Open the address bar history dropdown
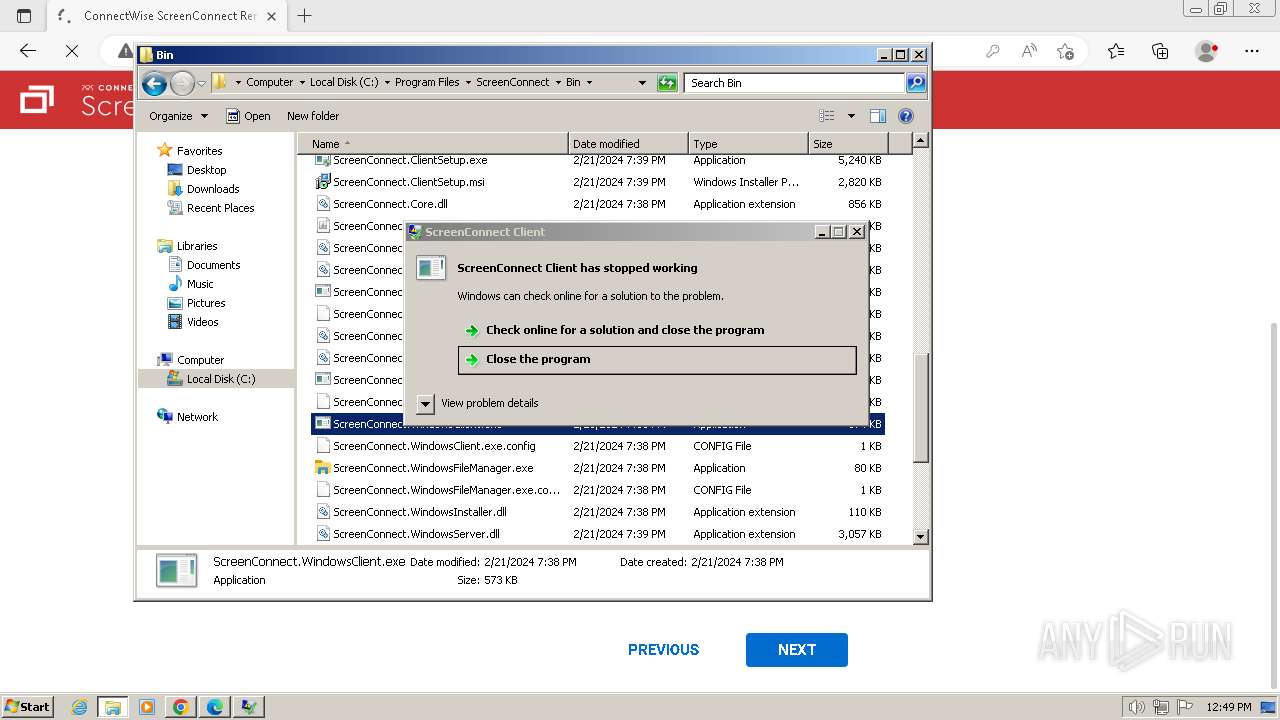 pyautogui.click(x=642, y=83)
